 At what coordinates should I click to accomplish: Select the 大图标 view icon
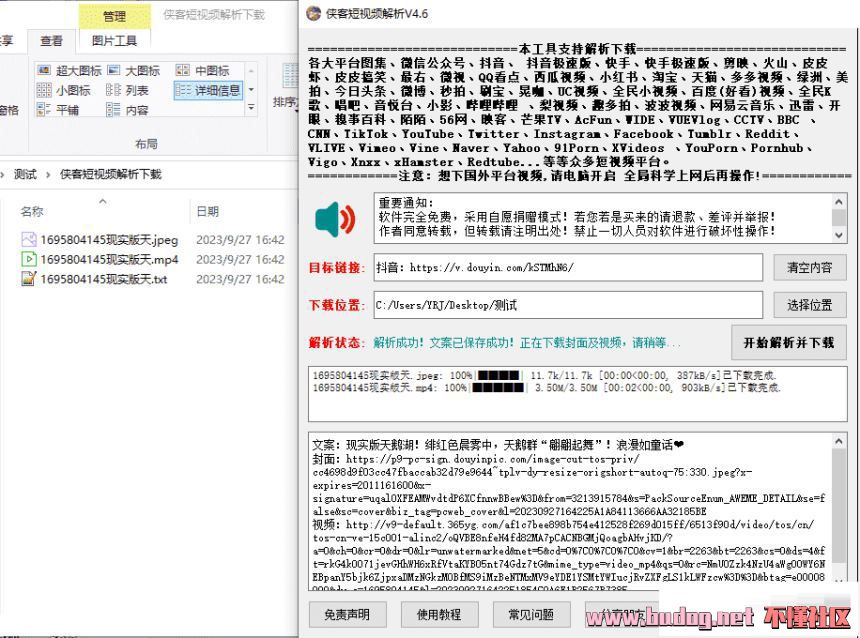[x=114, y=70]
